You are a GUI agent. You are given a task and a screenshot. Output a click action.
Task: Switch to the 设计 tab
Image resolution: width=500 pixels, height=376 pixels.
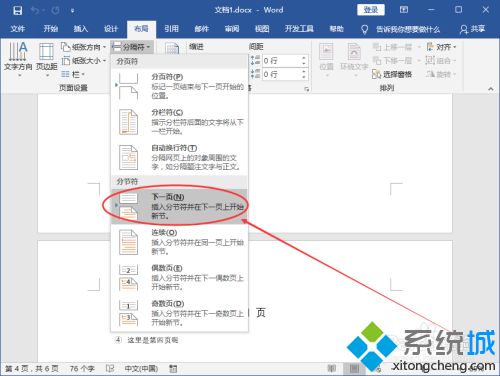tap(111, 29)
